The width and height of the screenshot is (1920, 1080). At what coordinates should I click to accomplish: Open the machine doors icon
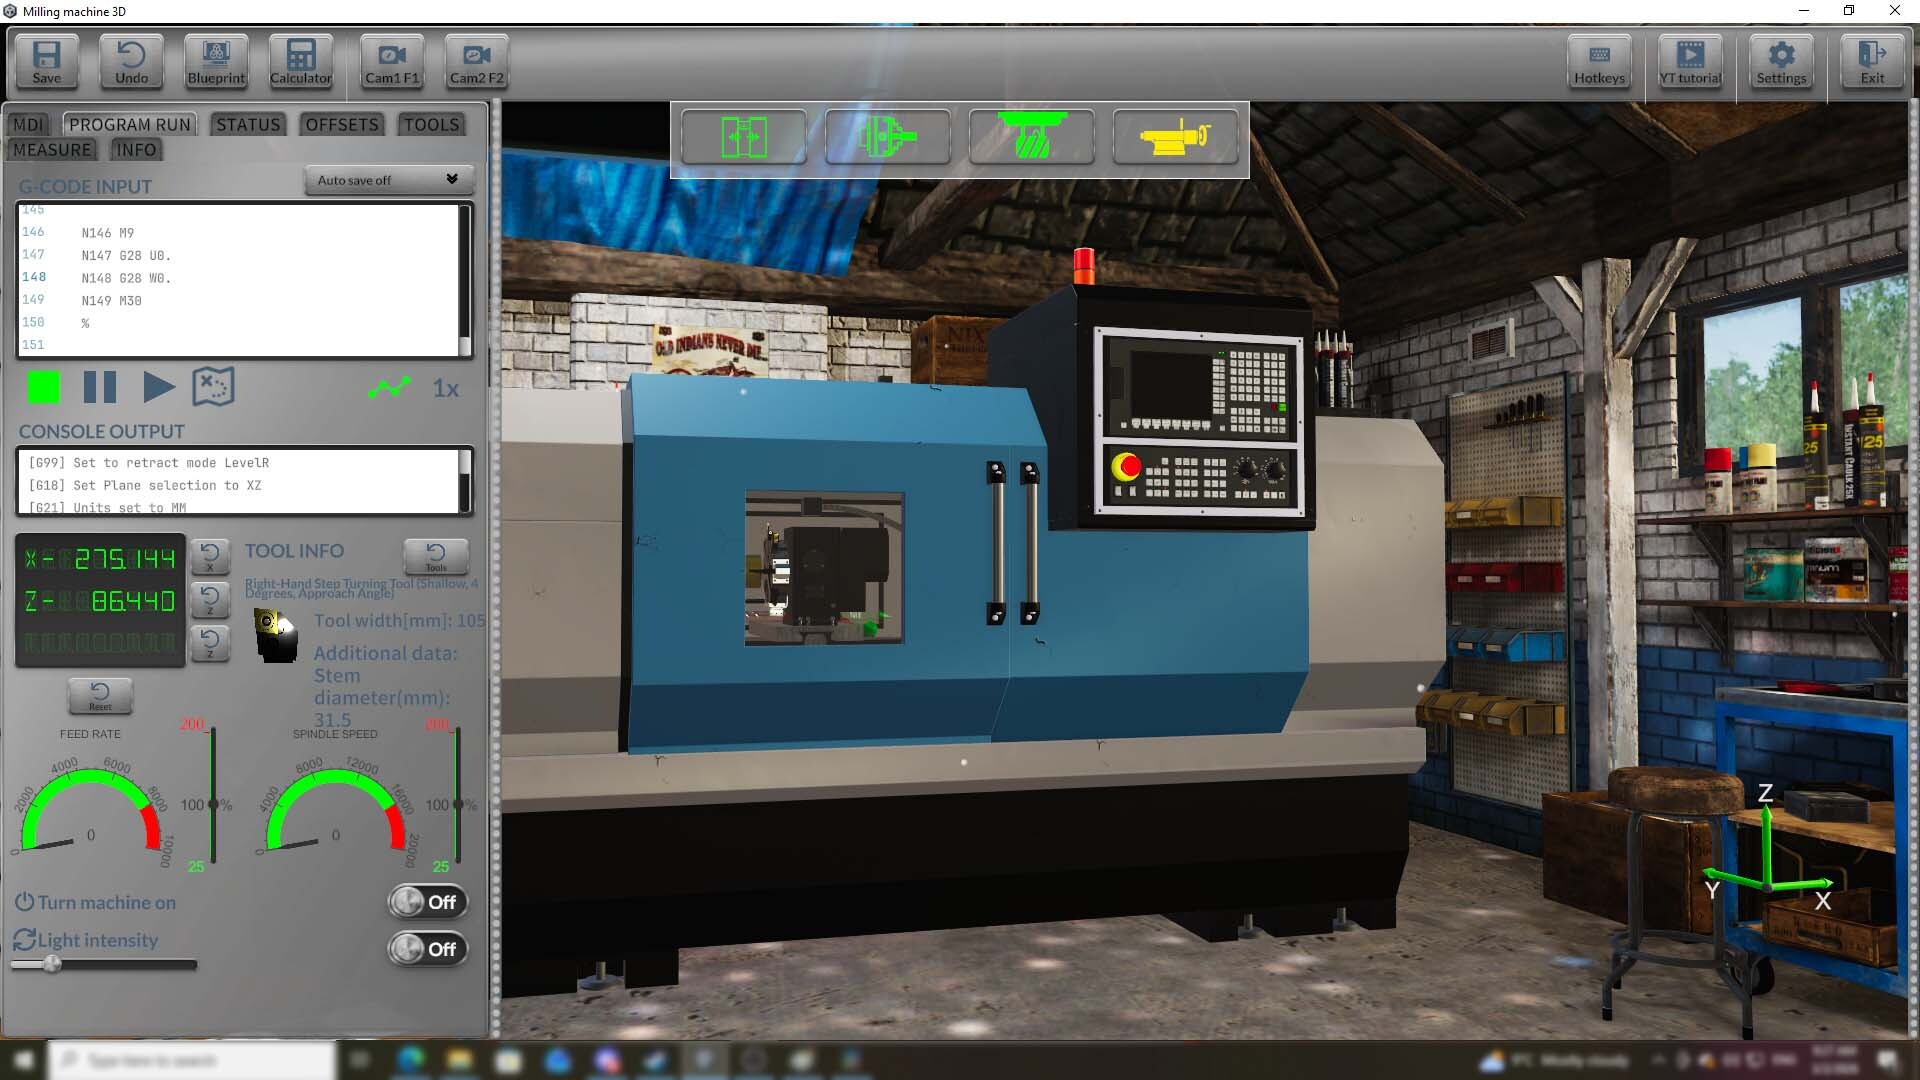(743, 137)
